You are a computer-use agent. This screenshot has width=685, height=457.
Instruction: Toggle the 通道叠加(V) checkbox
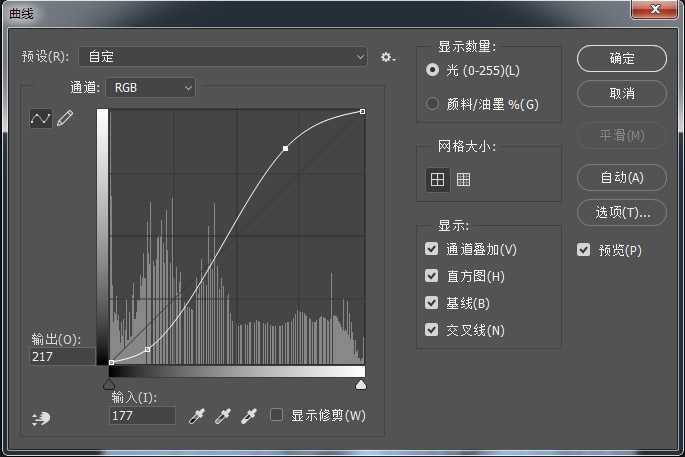pos(432,249)
